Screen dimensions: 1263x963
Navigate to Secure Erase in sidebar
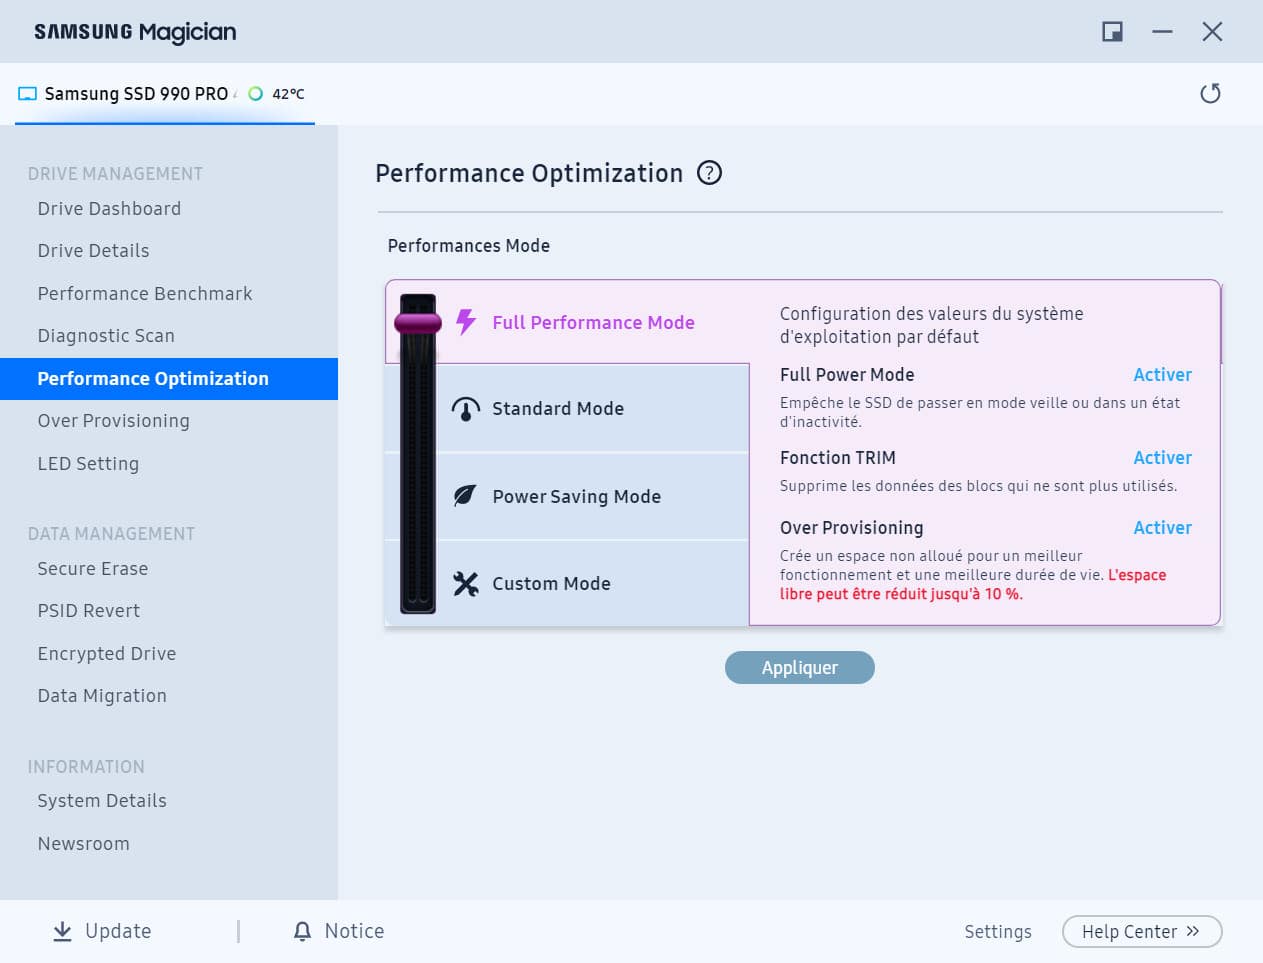(92, 568)
